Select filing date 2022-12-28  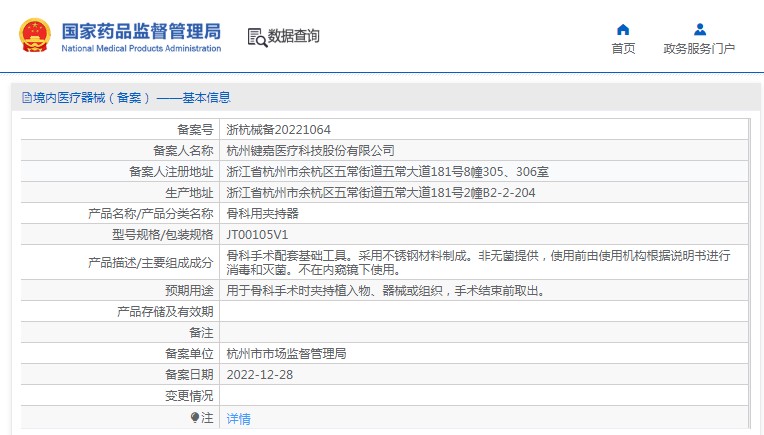pyautogui.click(x=260, y=375)
